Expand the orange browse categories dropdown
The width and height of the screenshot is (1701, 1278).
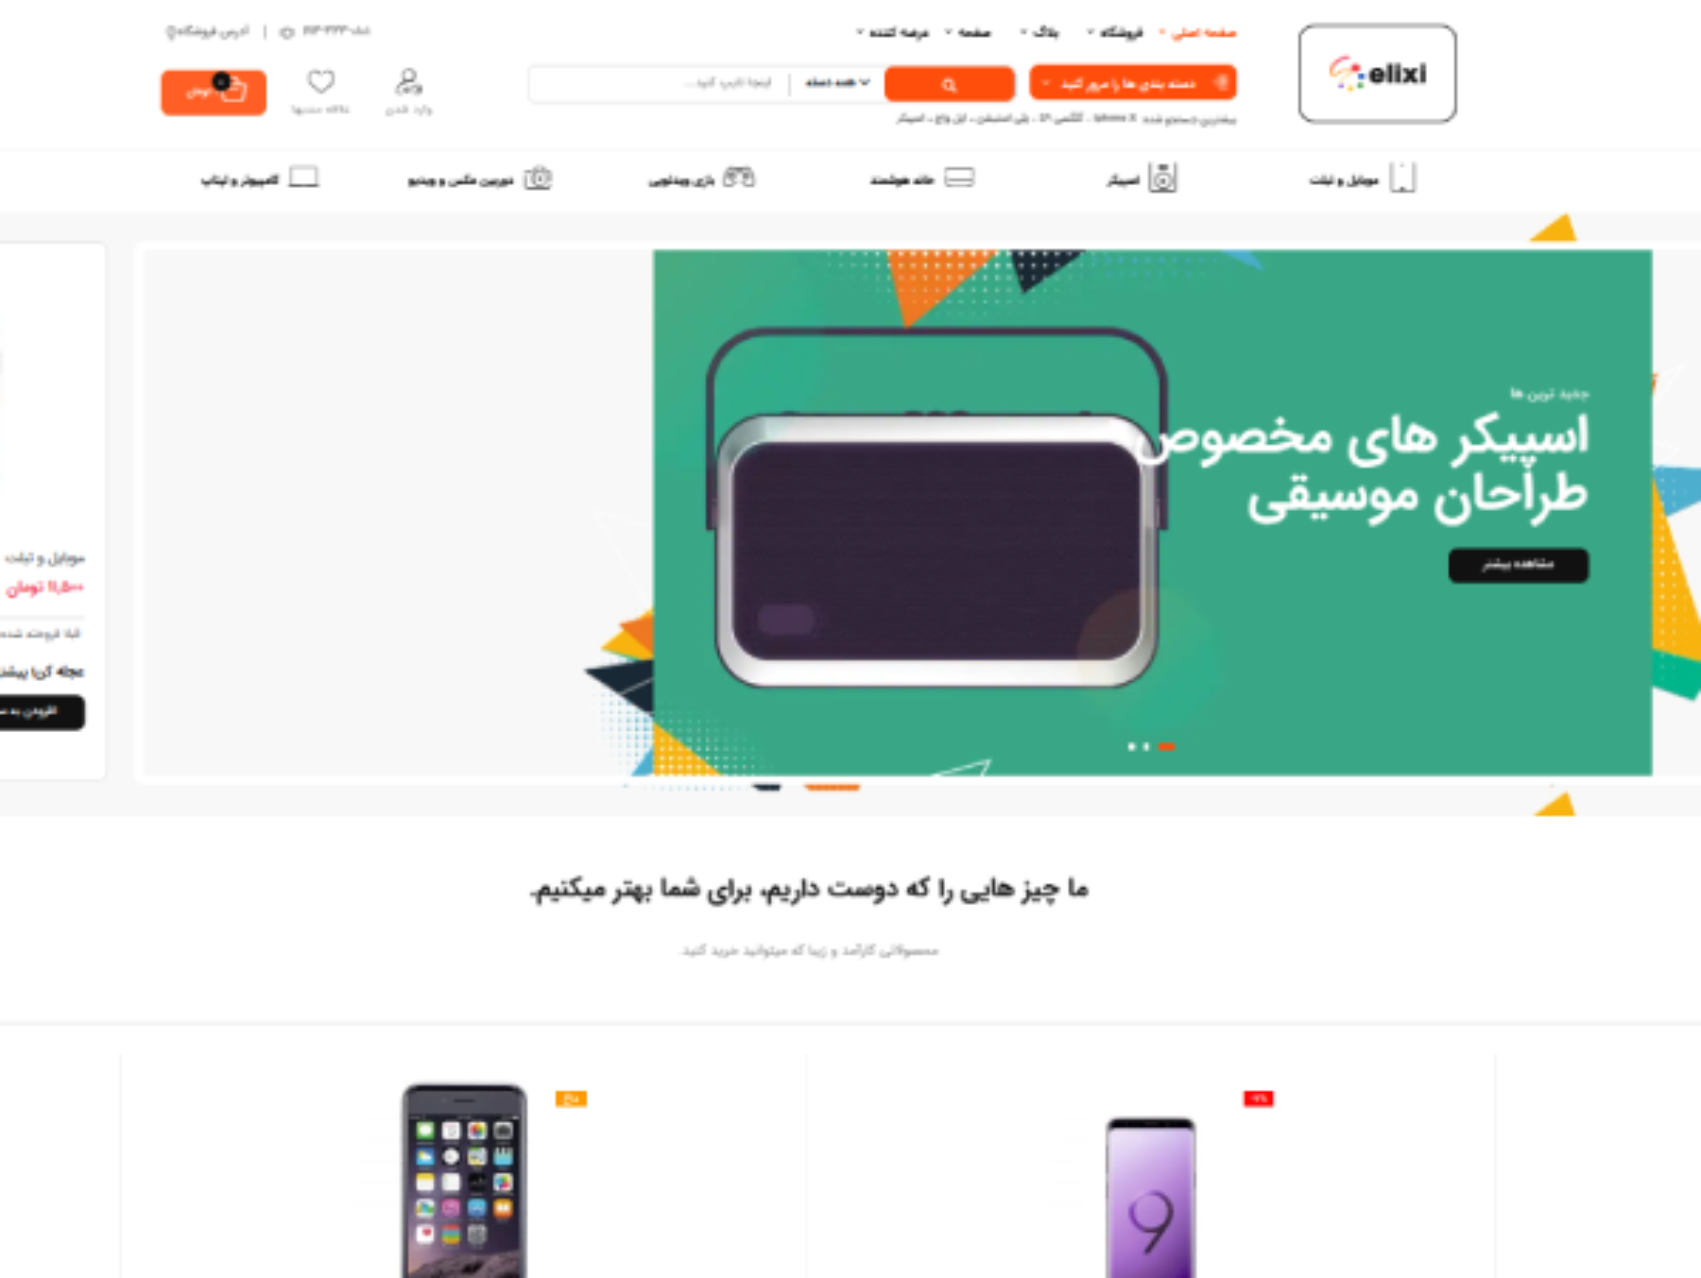tap(1132, 83)
